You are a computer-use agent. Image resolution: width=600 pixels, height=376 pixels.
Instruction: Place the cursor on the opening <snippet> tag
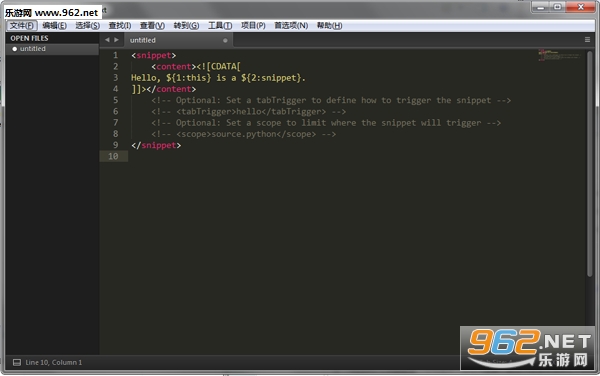pos(153,55)
